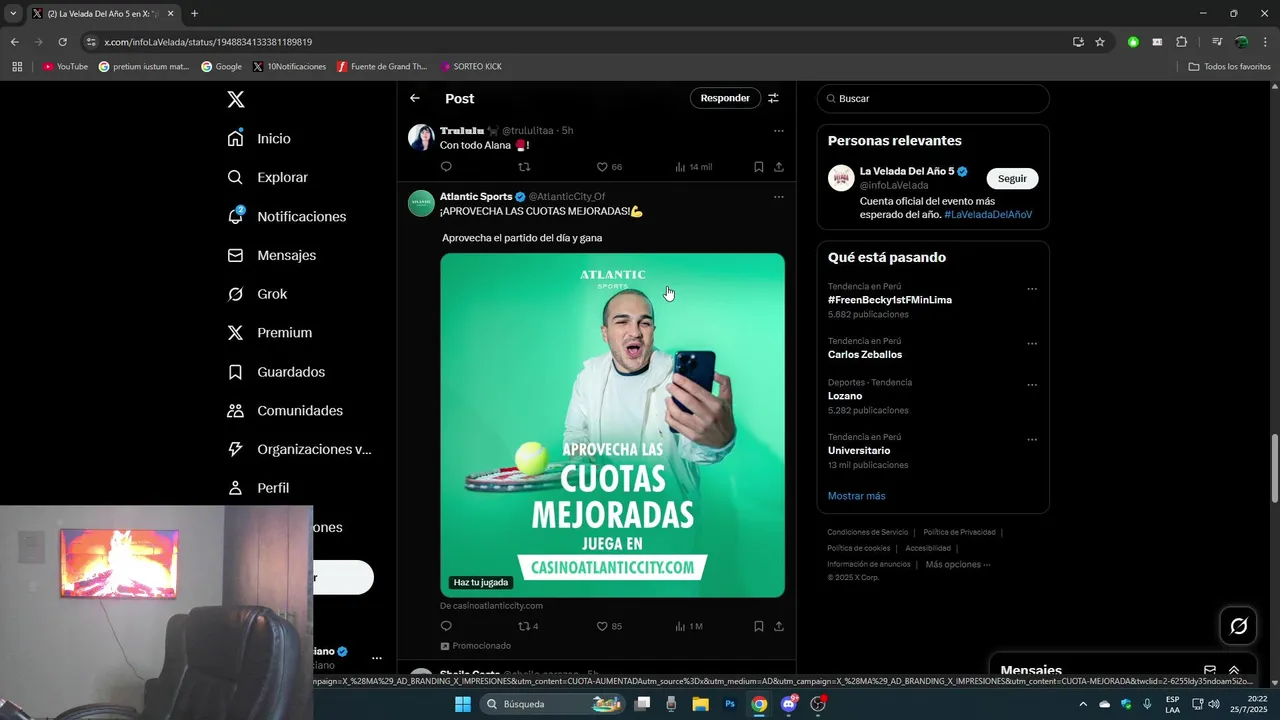Viewport: 1280px width, 720px height.
Task: Open SORTEO KICK bookmark
Action: click(x=471, y=67)
